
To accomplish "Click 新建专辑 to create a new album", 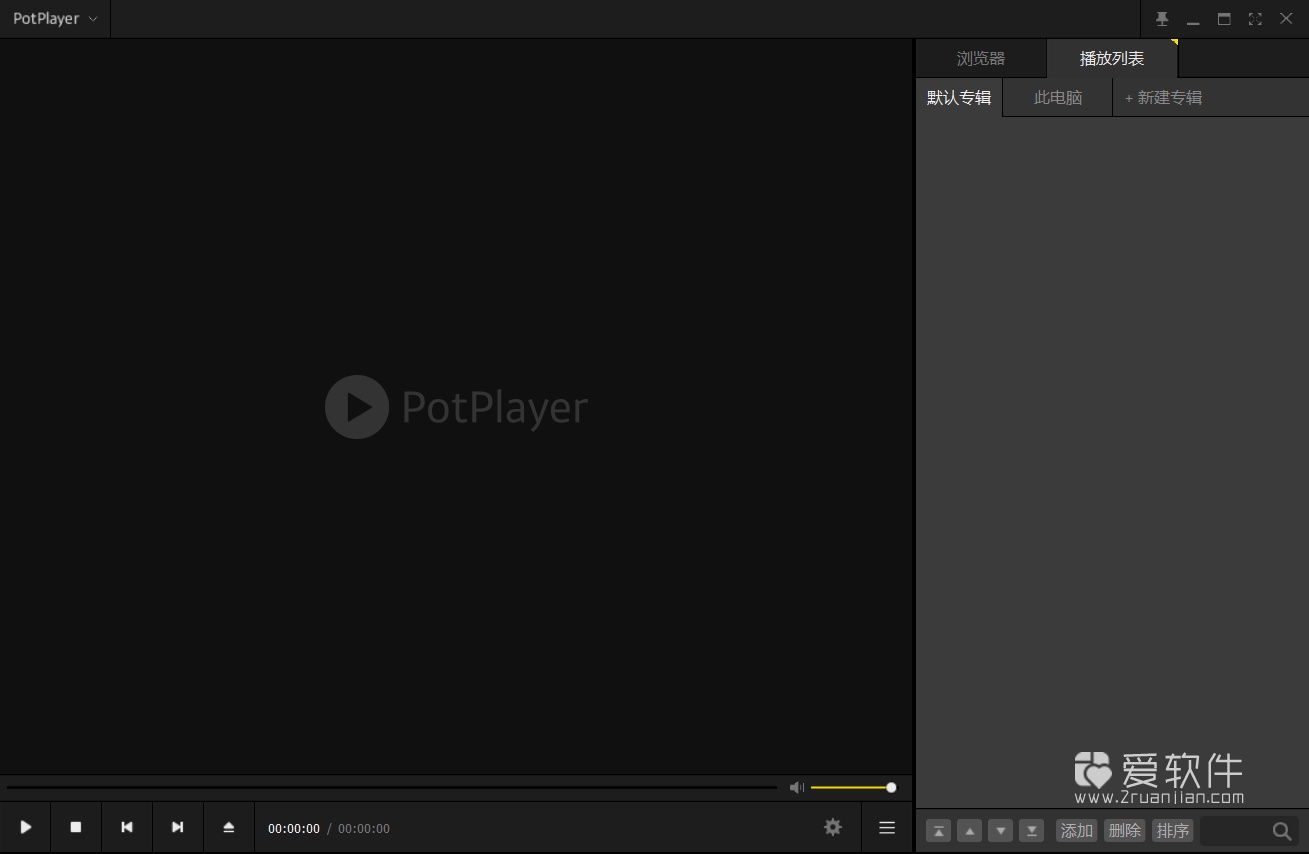I will [1163, 97].
